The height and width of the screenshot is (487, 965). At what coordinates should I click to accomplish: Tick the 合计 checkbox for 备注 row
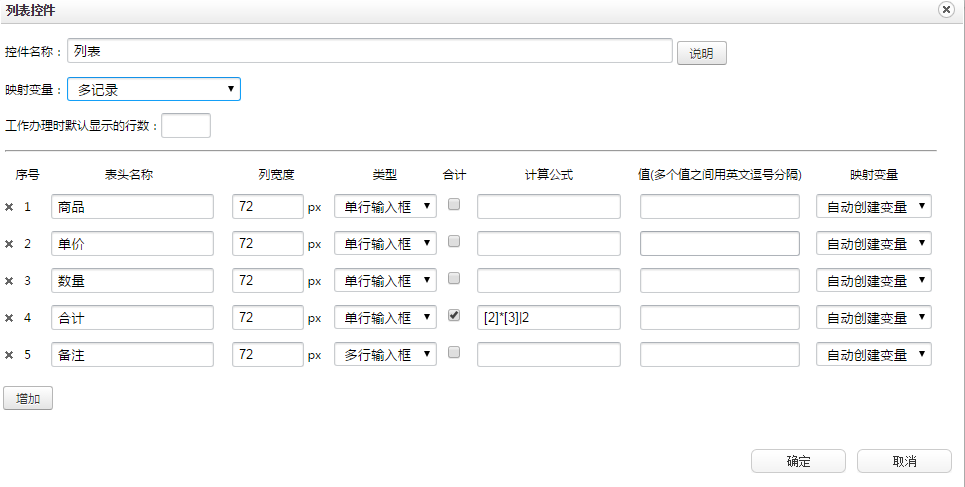coord(454,352)
